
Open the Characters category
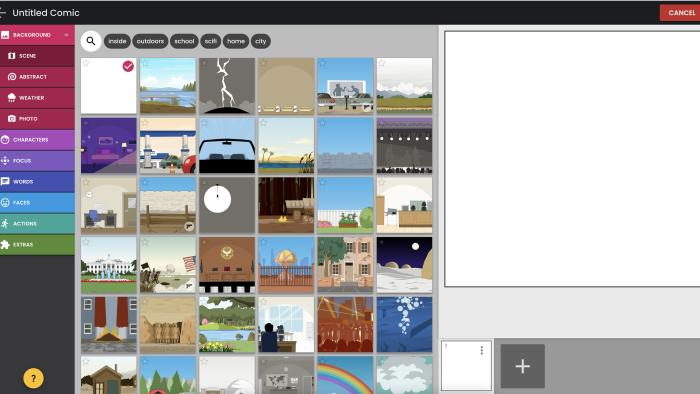37,140
